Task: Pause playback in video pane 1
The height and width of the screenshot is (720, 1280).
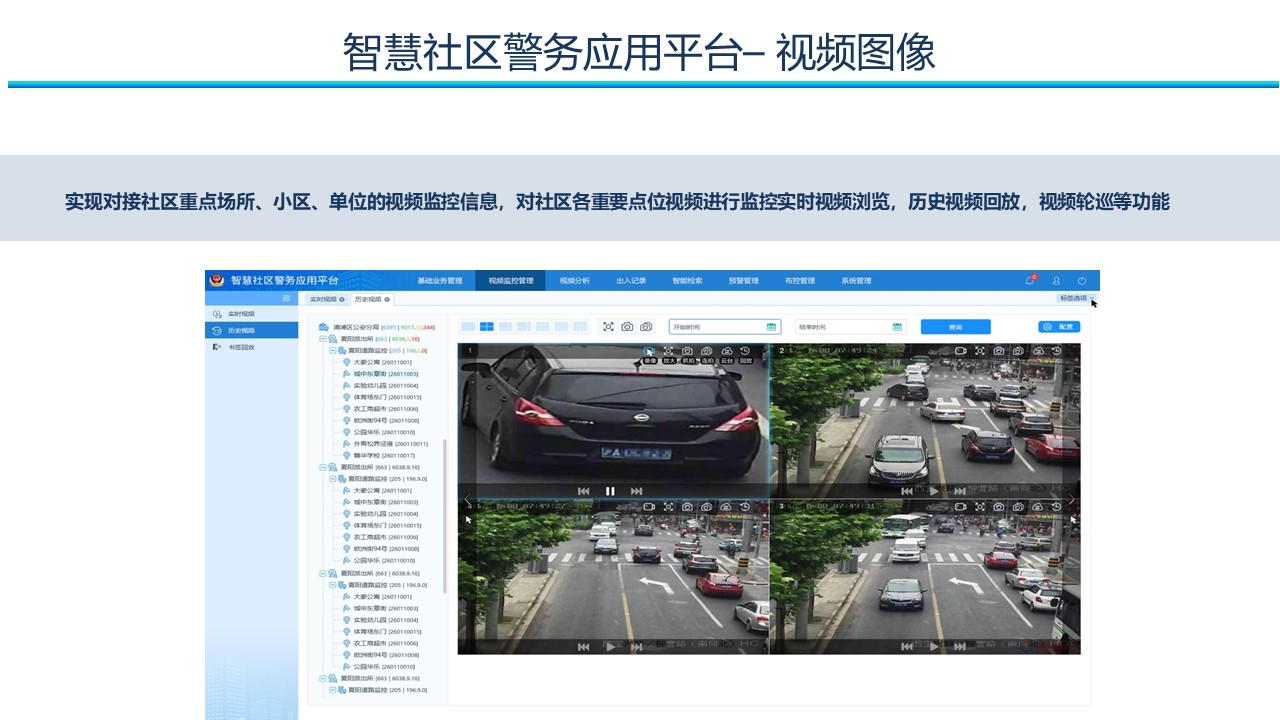Action: [610, 491]
